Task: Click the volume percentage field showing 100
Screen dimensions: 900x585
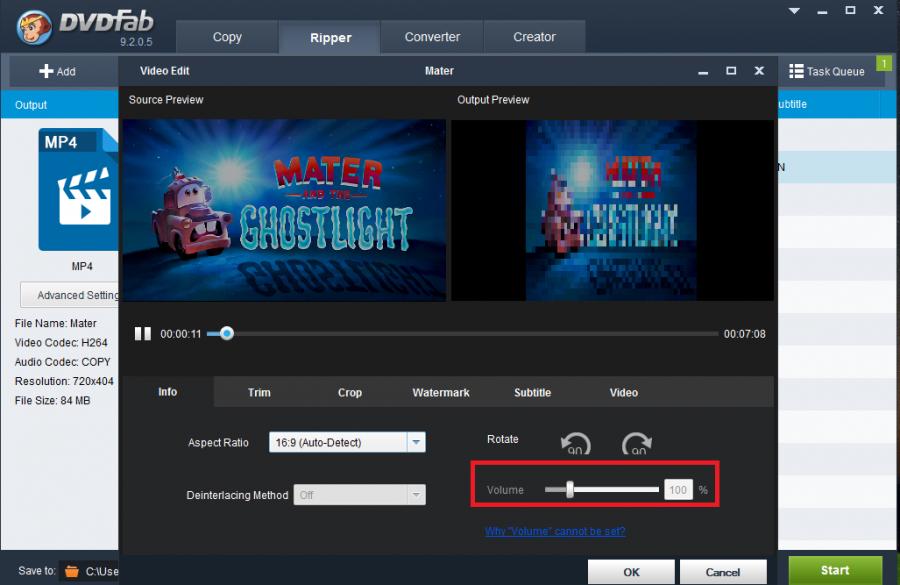Action: click(x=678, y=490)
